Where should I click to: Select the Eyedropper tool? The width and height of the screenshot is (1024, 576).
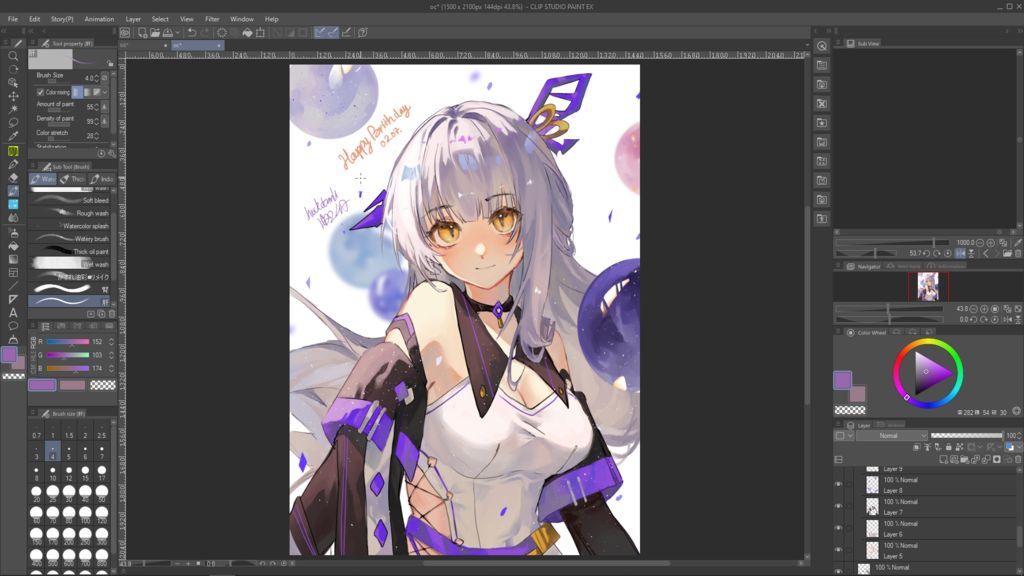click(x=13, y=136)
